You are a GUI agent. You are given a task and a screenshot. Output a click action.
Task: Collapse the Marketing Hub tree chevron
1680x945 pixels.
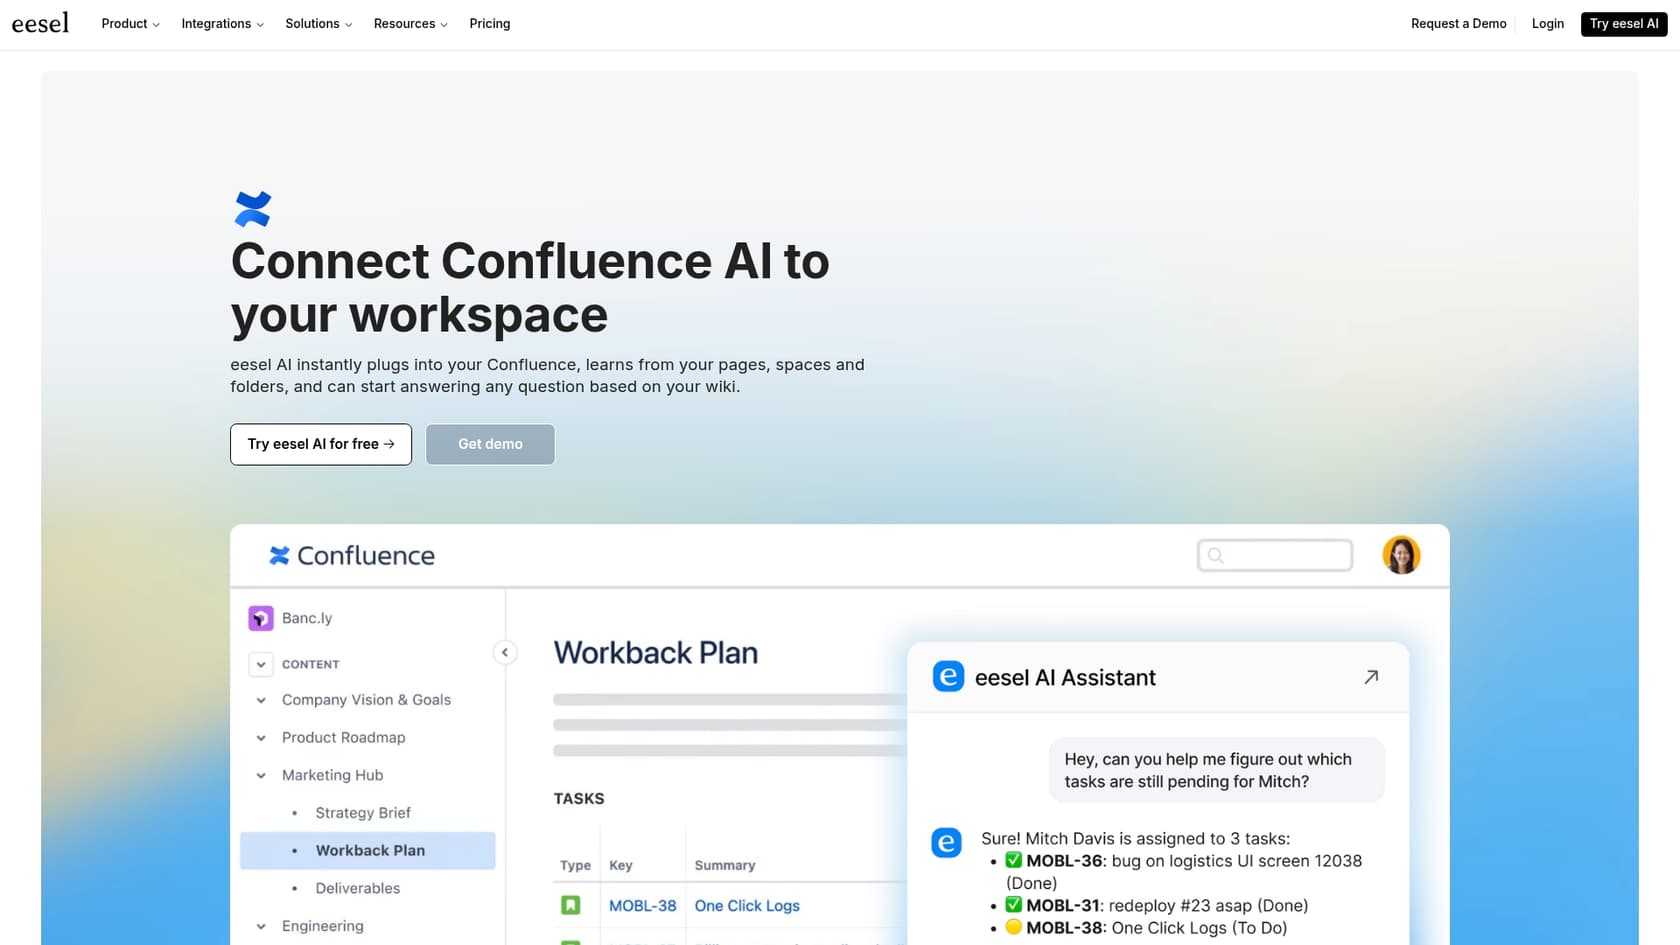pyautogui.click(x=261, y=775)
